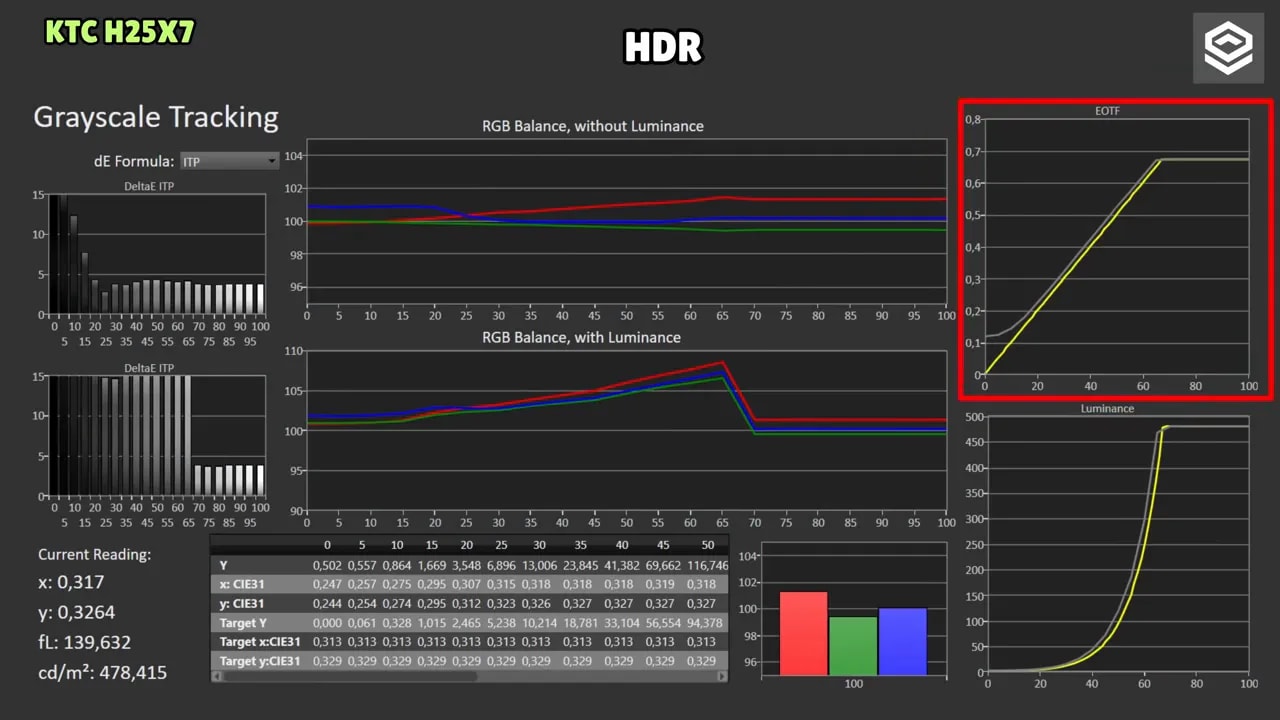Open the dE Formula ITP dropdown
The height and width of the screenshot is (720, 1280).
click(229, 161)
